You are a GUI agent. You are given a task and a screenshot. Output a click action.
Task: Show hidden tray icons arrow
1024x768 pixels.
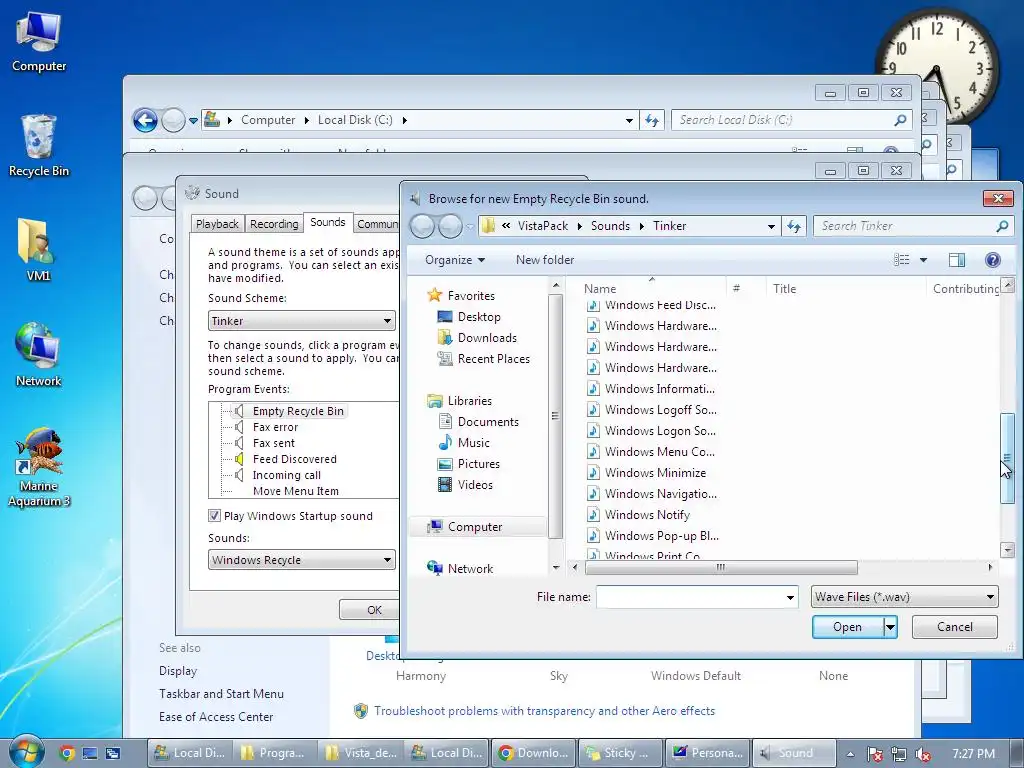coord(850,754)
